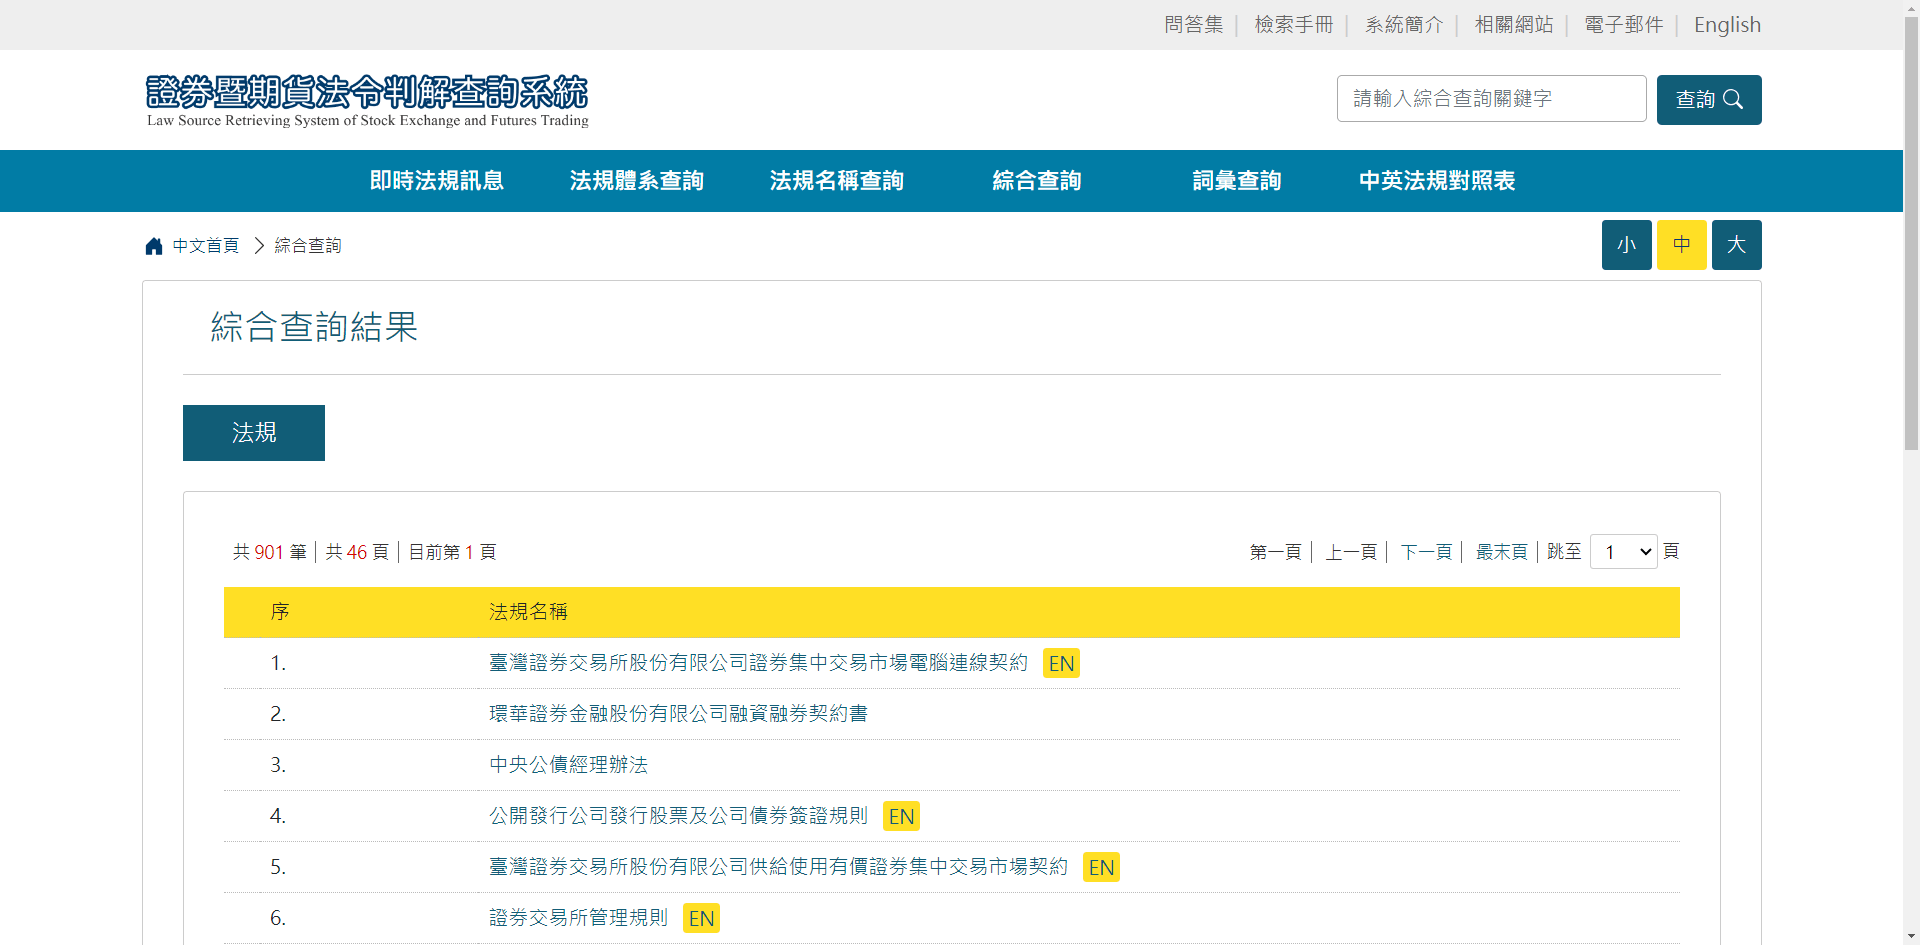Click the EN badge for row 4
This screenshot has height=945, width=1920.
click(x=901, y=816)
